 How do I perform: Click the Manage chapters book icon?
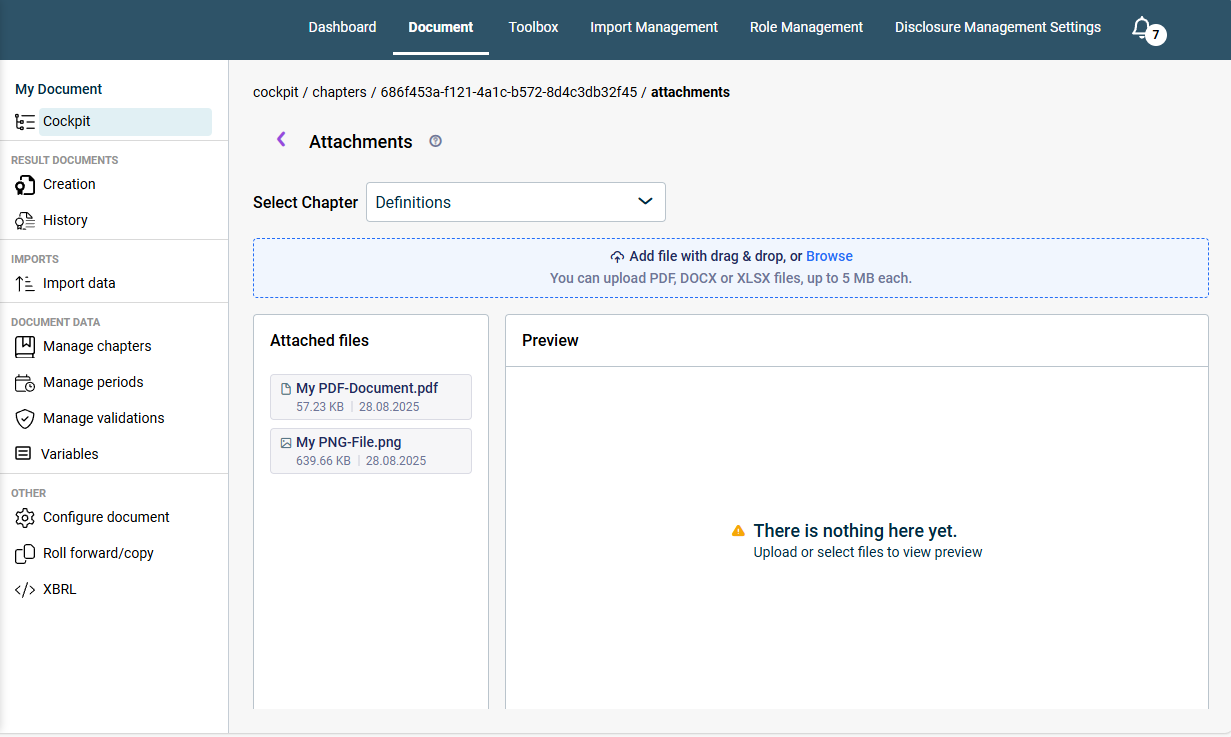[25, 347]
